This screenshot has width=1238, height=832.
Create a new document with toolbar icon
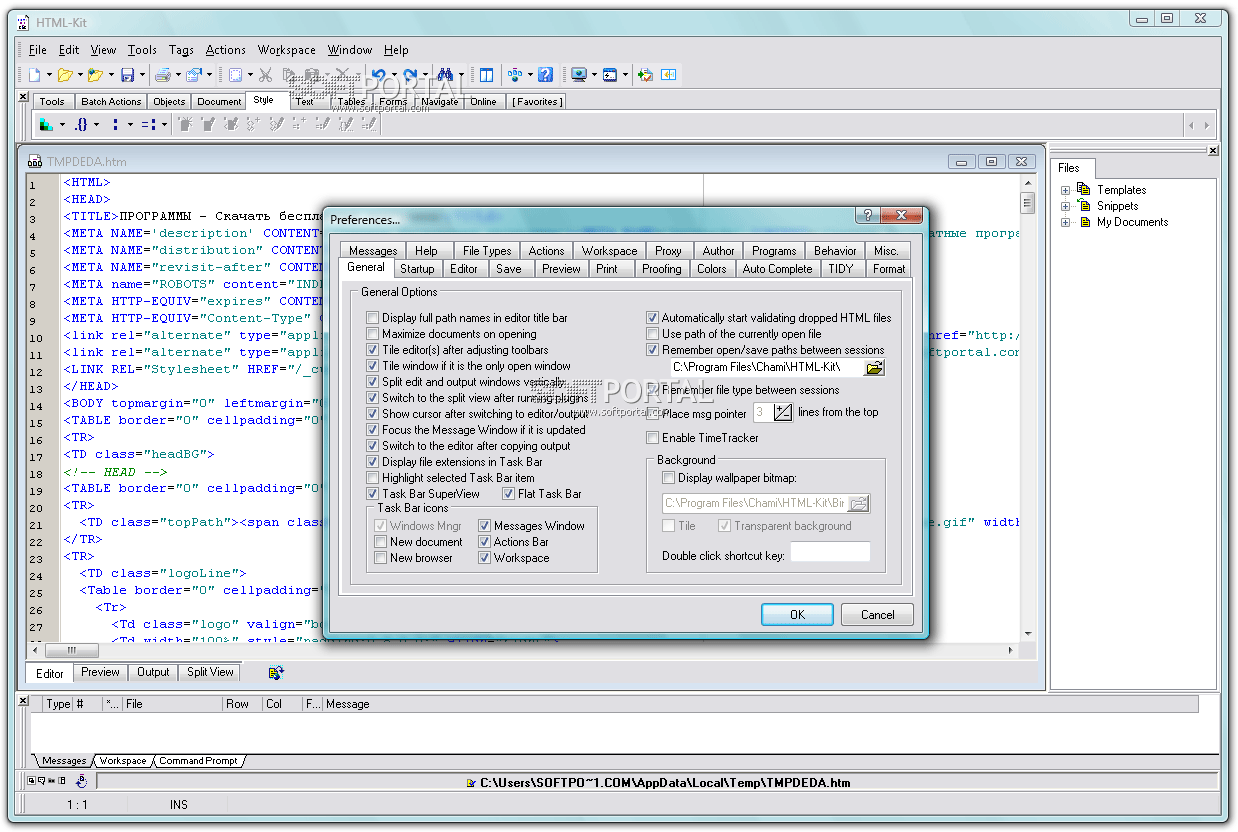click(34, 75)
